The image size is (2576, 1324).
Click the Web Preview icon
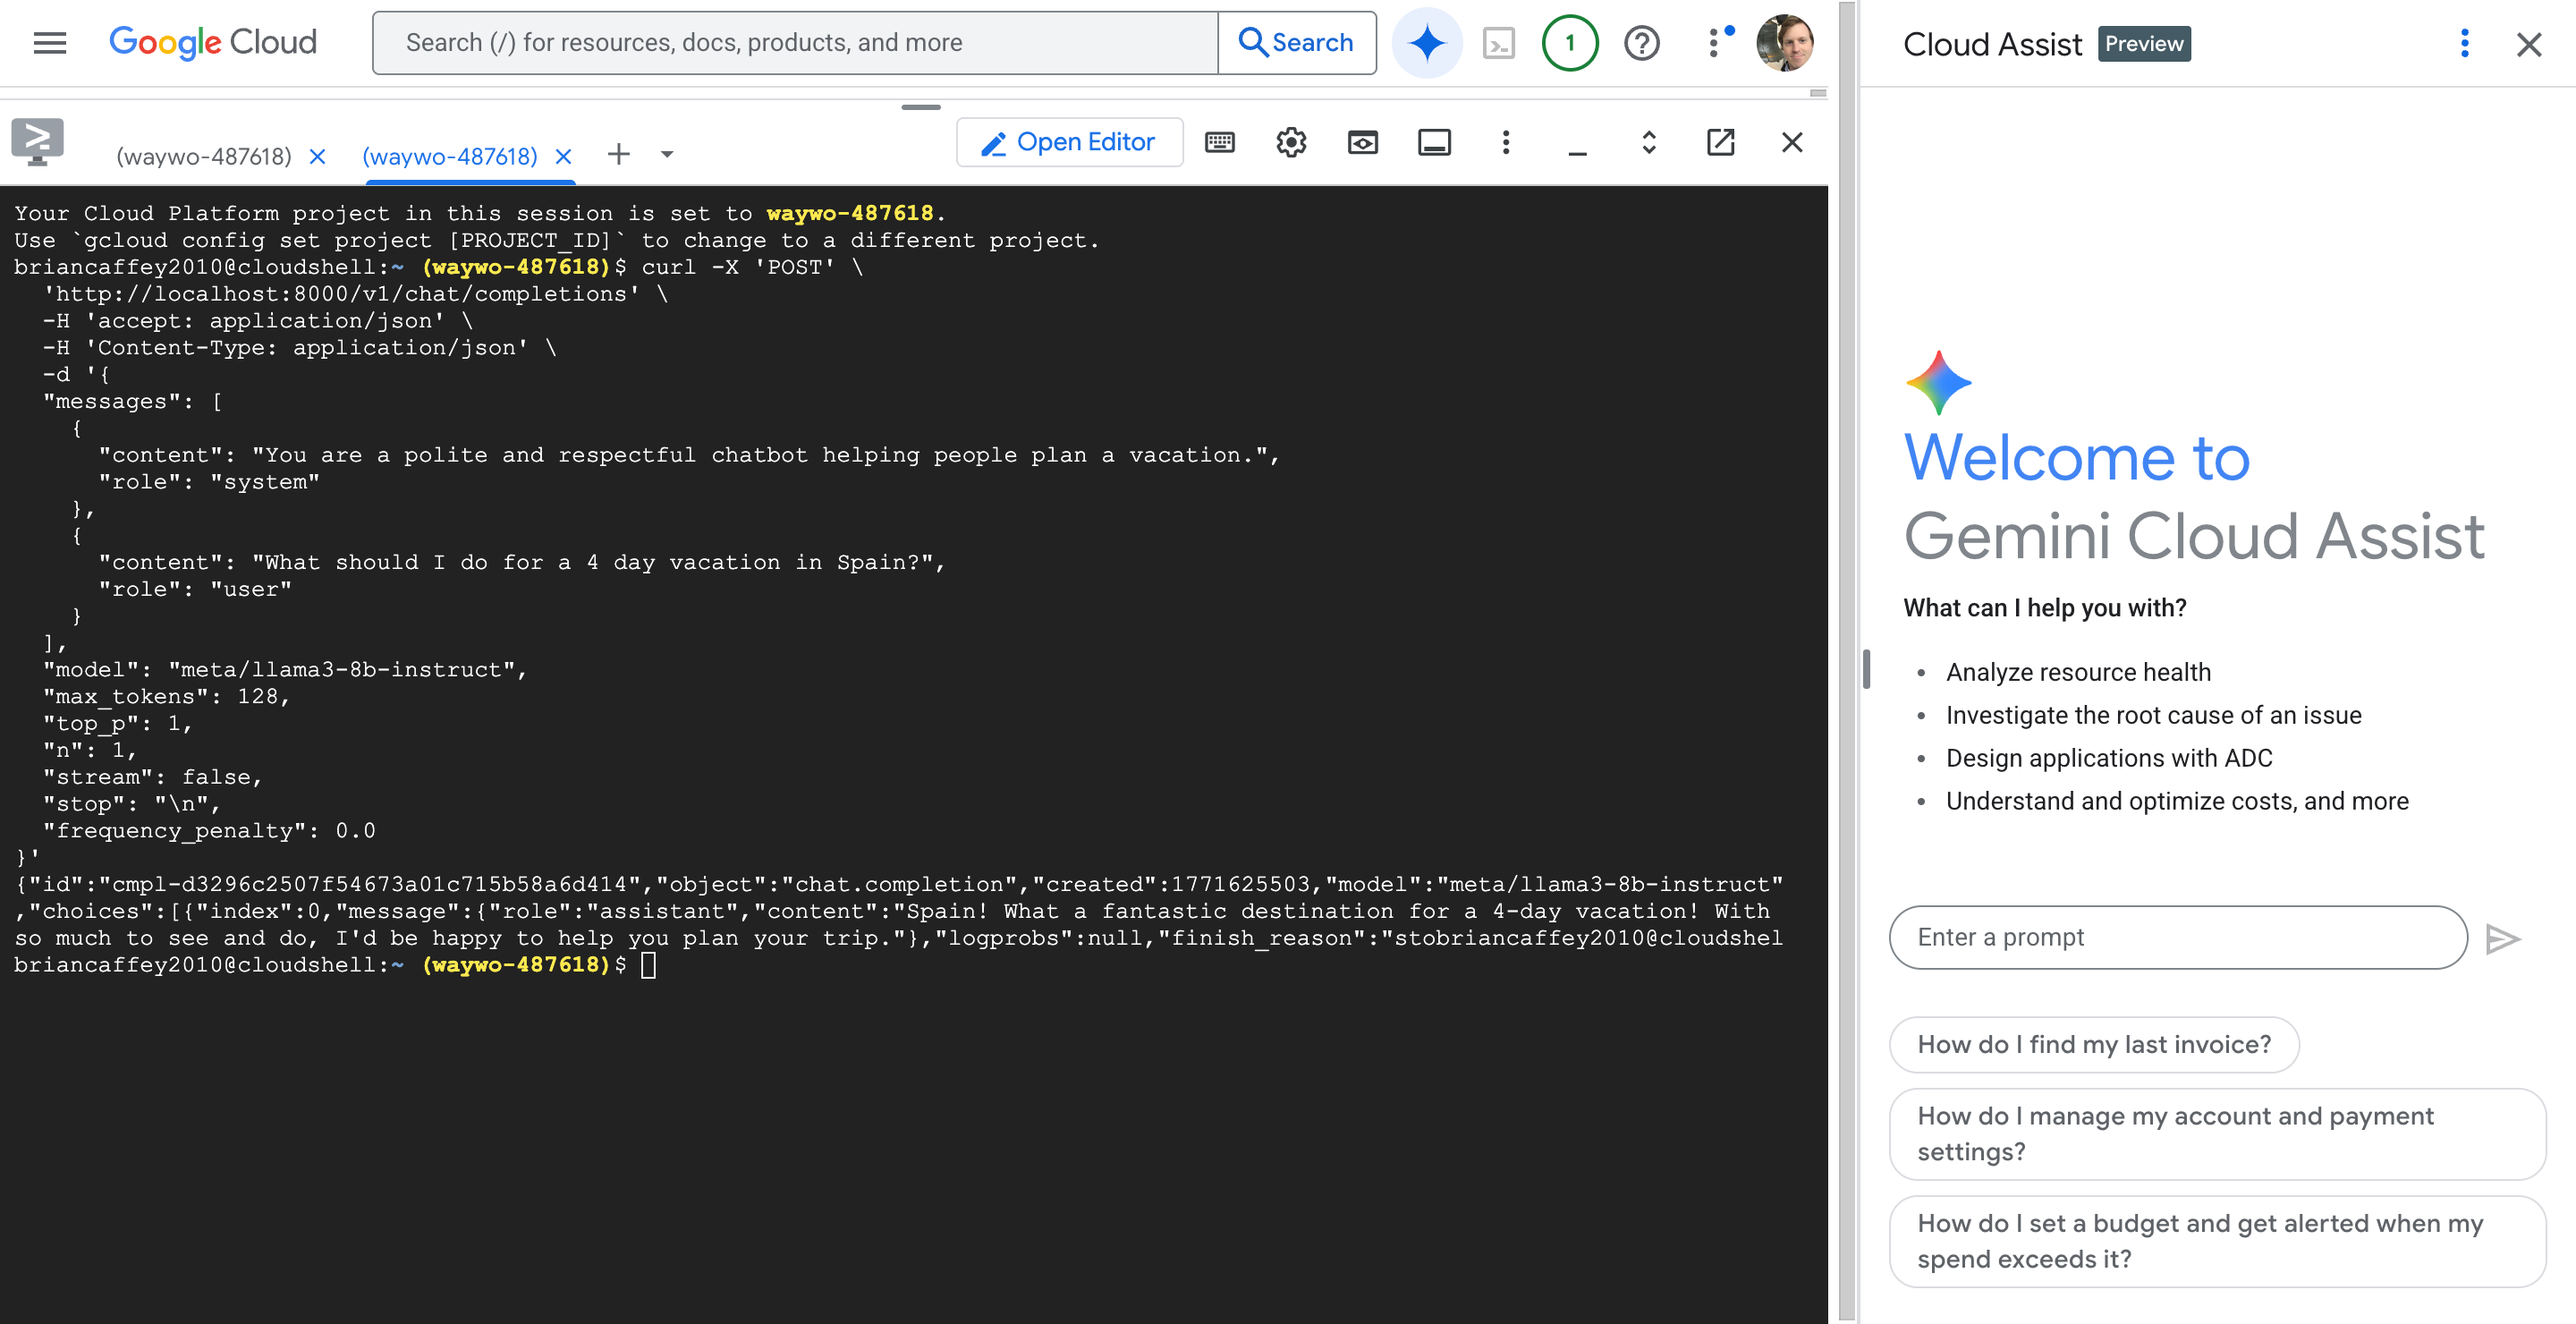pyautogui.click(x=1362, y=142)
